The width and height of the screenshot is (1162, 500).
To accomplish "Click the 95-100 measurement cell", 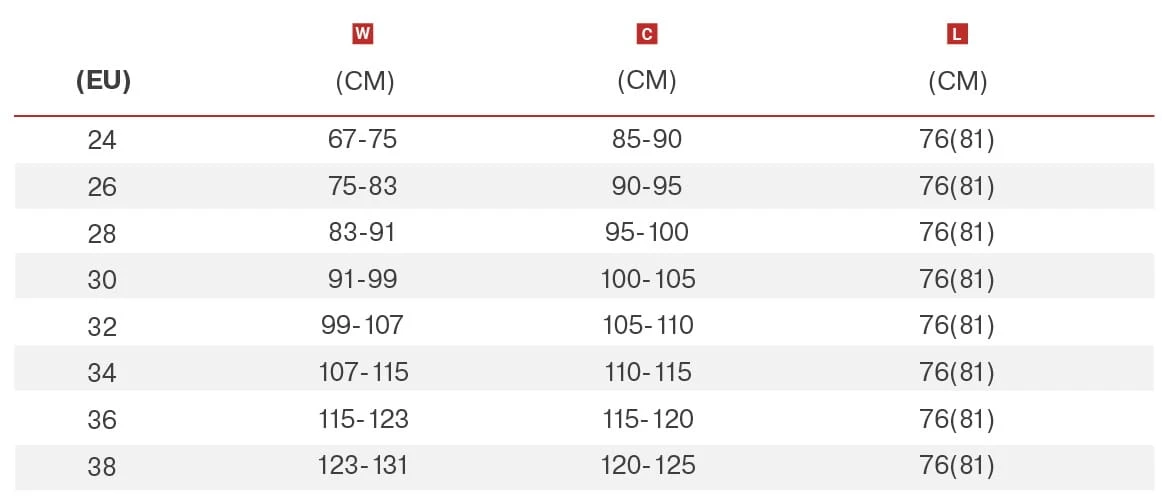I will coord(647,233).
